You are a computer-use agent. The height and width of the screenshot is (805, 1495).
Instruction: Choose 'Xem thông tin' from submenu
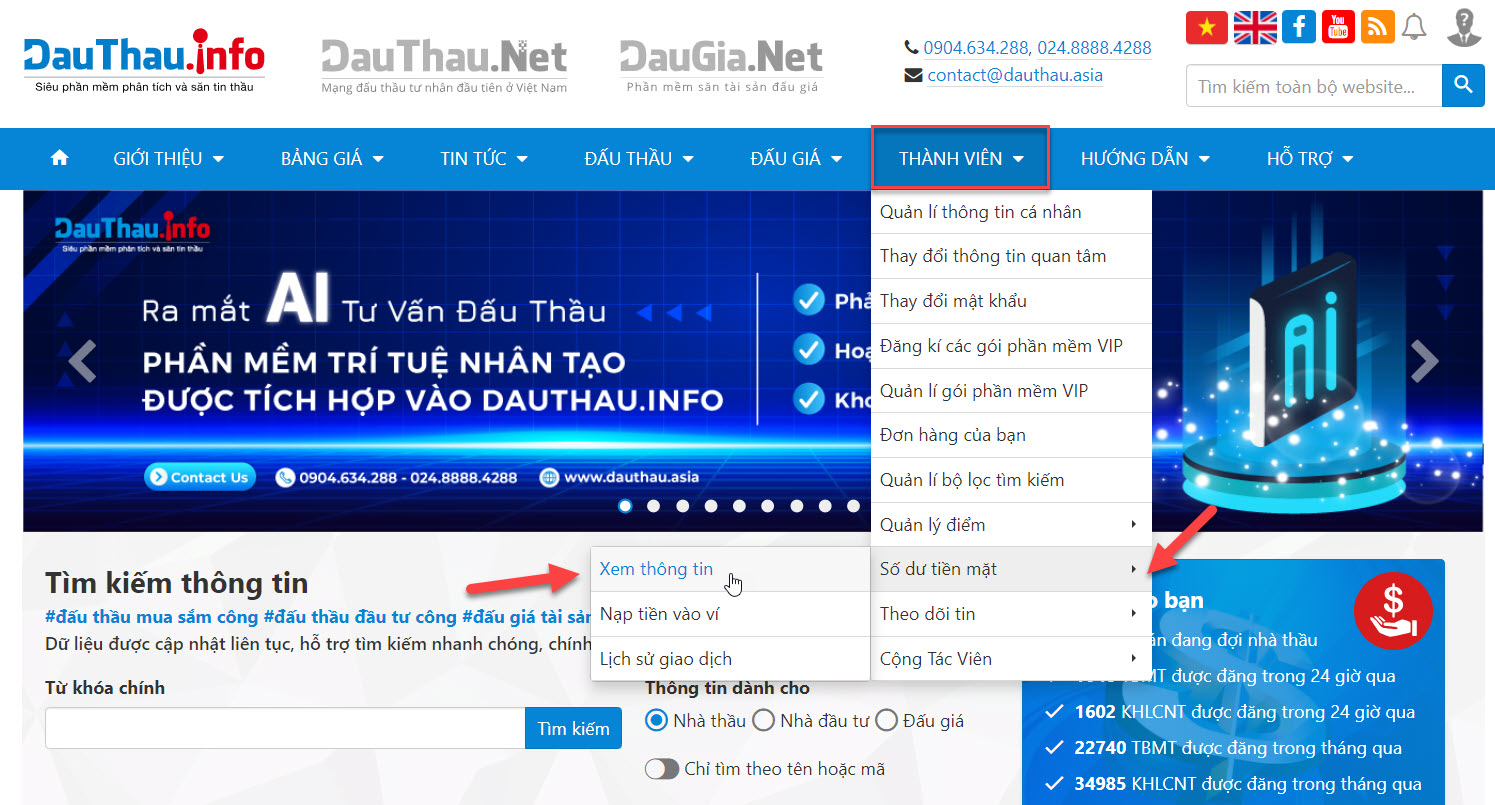[730, 569]
